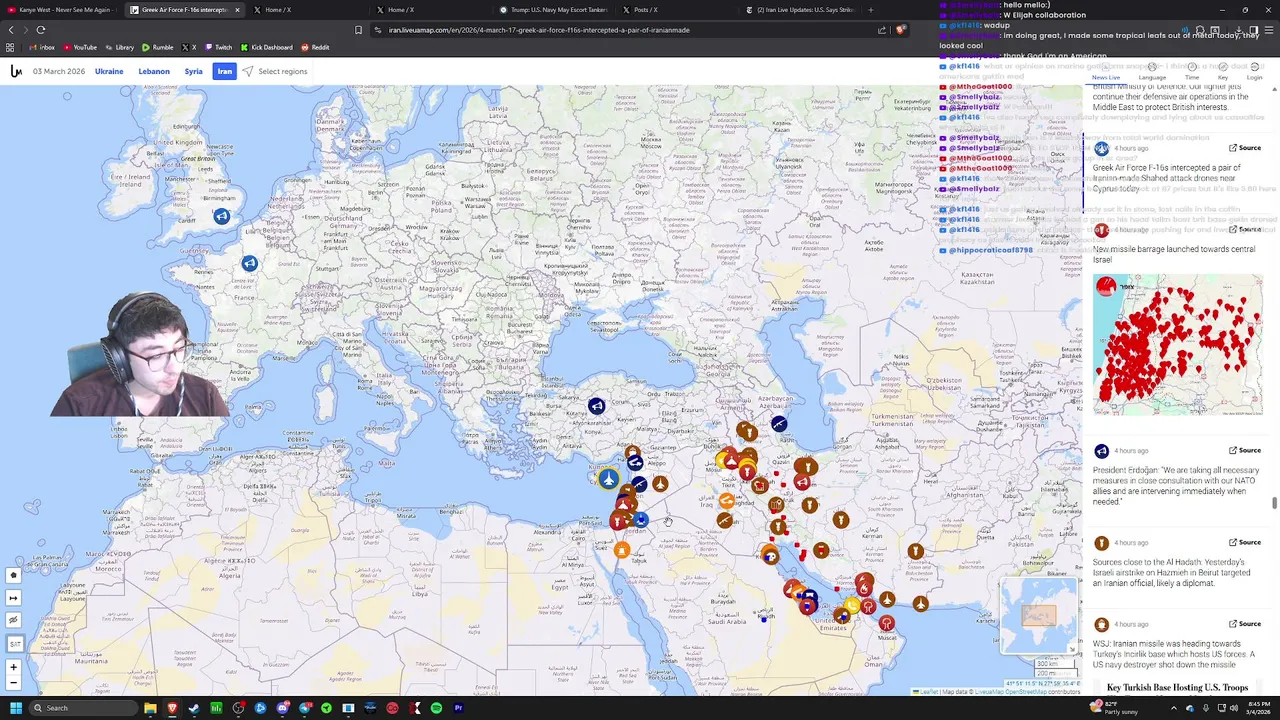
Task: Open the Language selector
Action: pos(1152,72)
